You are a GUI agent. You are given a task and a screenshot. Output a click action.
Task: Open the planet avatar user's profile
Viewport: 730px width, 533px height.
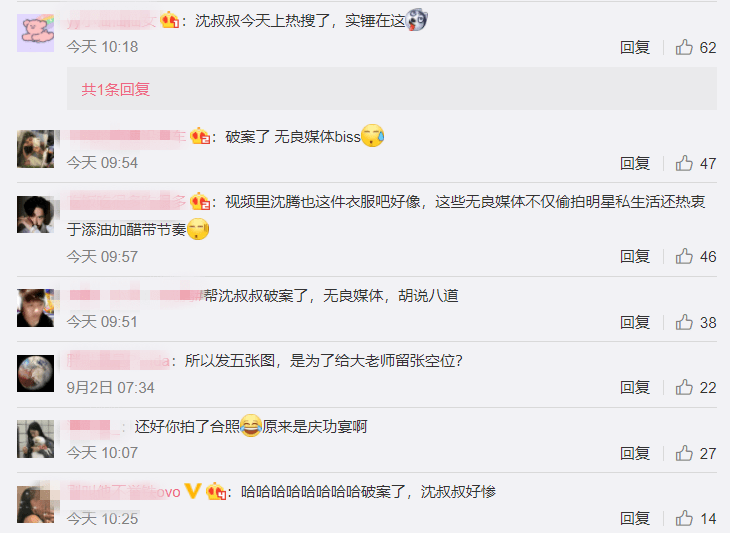pos(35,373)
